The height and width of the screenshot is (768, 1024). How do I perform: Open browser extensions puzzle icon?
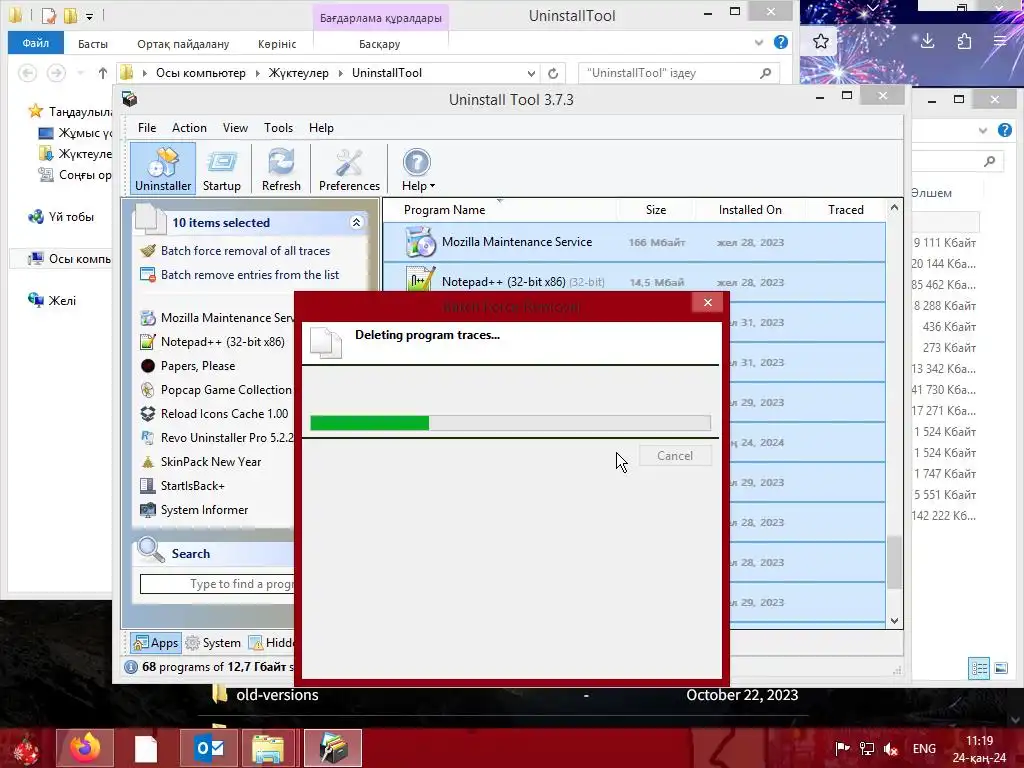tap(964, 41)
